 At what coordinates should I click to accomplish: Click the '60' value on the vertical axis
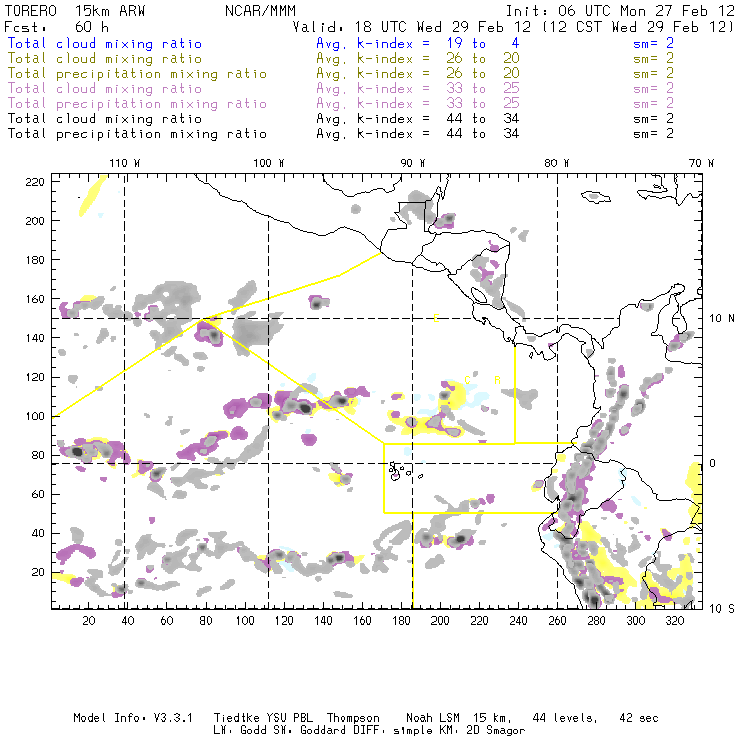pyautogui.click(x=38, y=494)
